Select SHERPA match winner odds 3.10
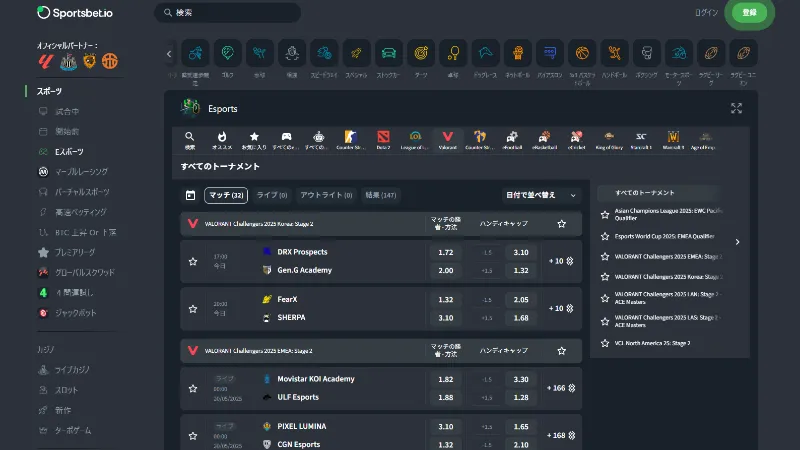 [x=445, y=317]
